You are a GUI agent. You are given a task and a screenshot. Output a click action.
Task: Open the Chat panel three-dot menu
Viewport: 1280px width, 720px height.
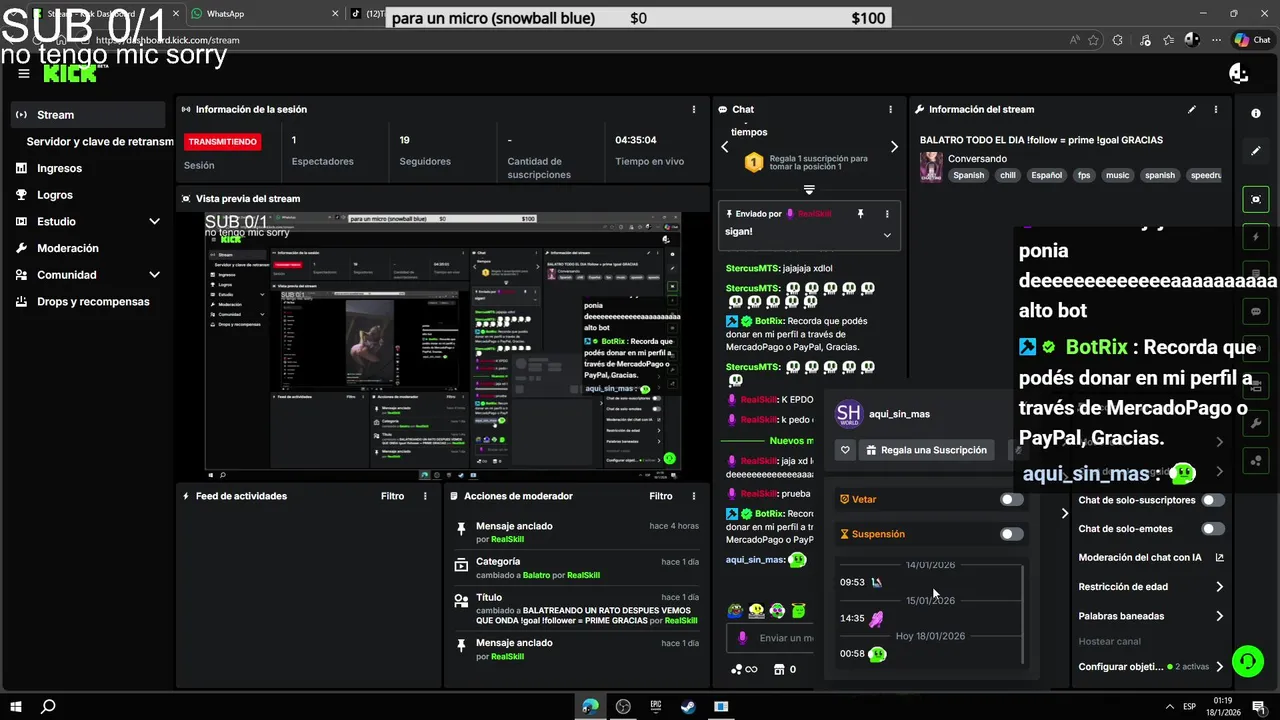coord(891,109)
